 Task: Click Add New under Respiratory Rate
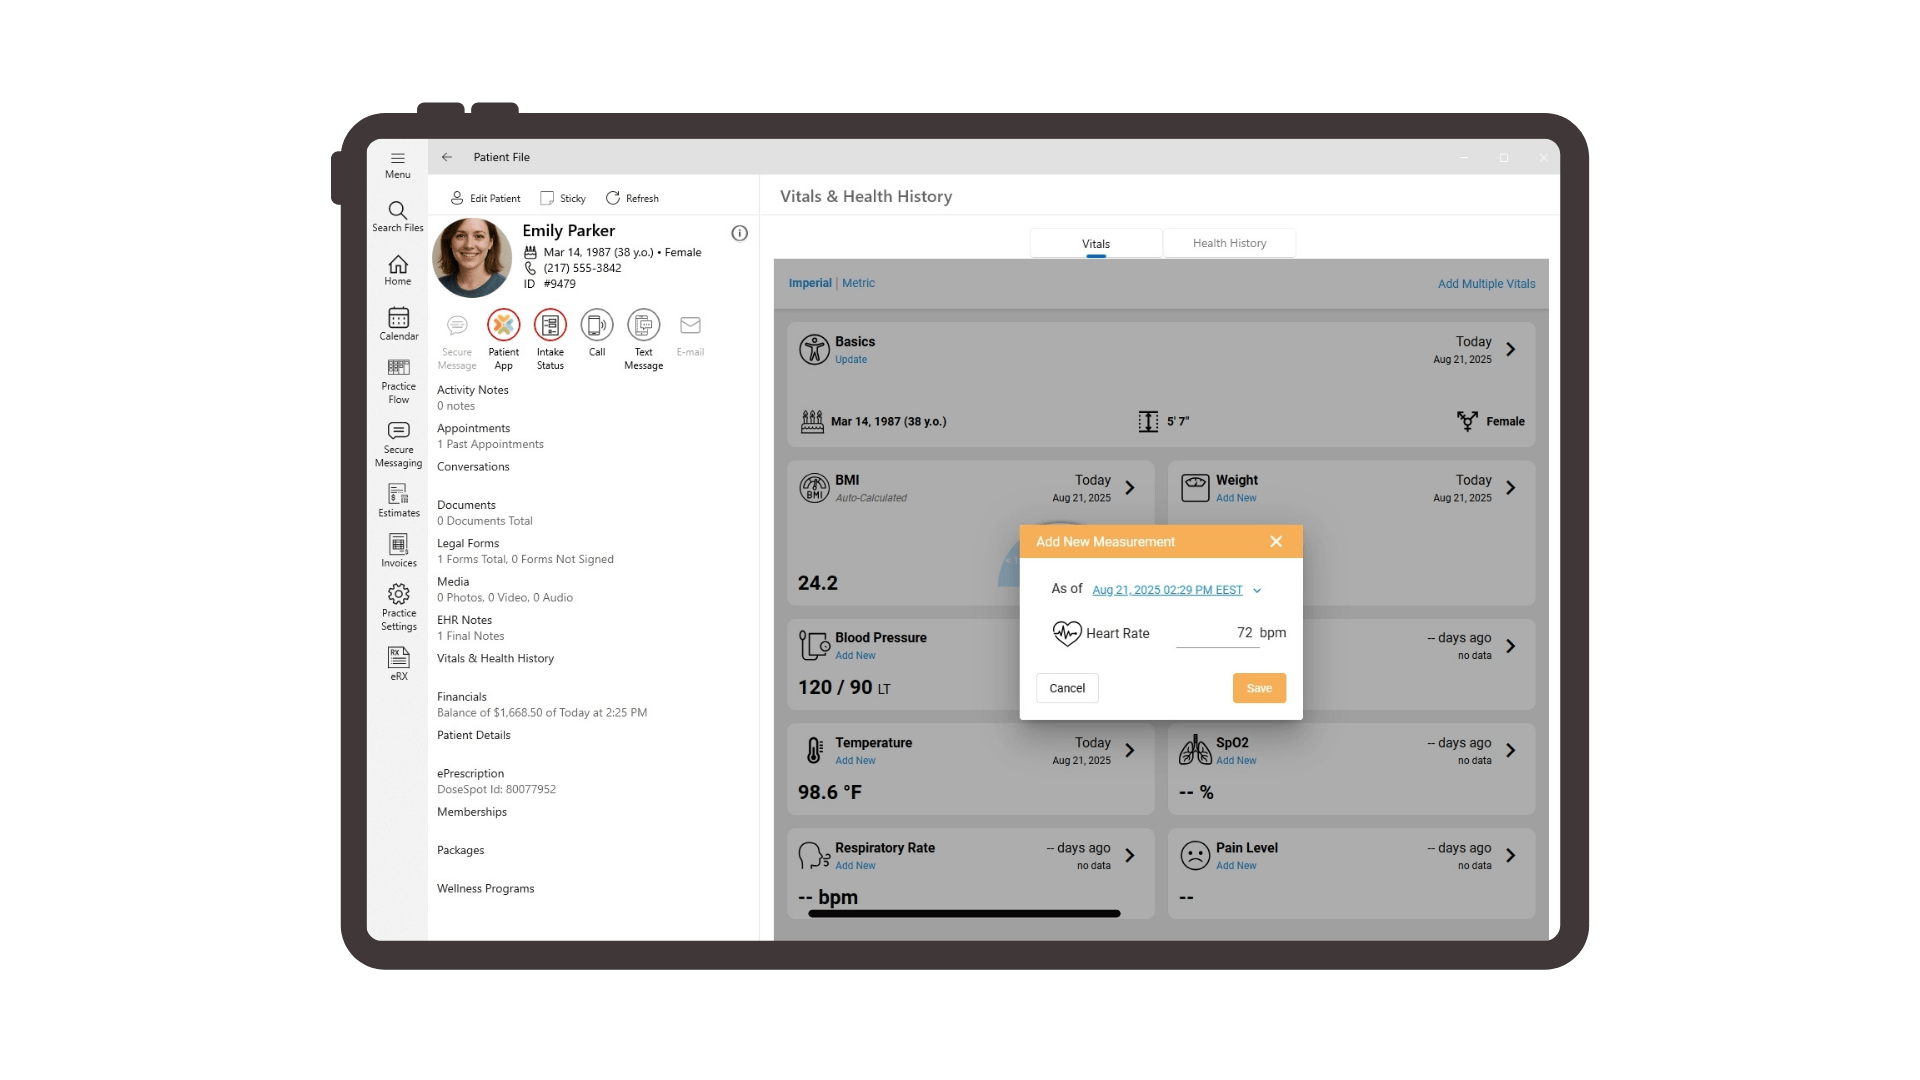[x=855, y=866]
